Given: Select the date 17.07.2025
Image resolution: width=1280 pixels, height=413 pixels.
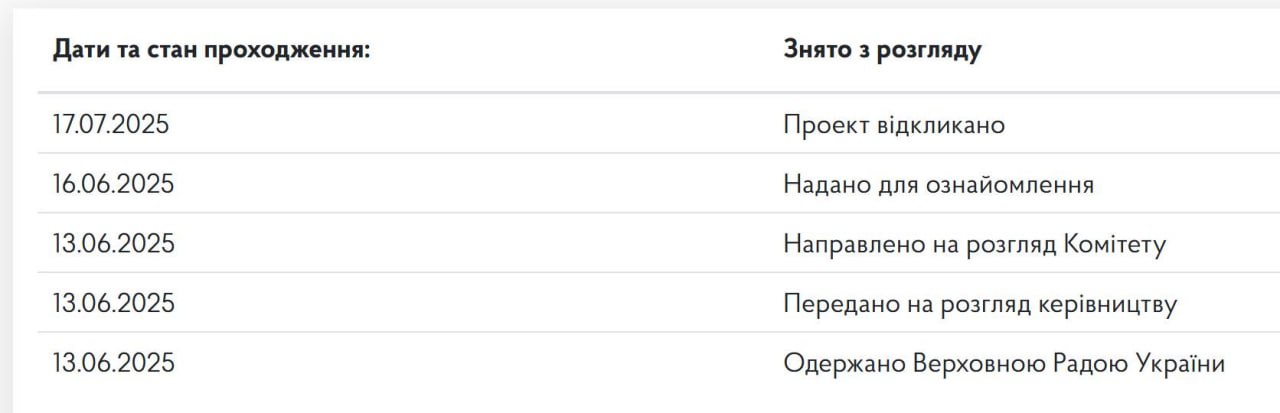Looking at the screenshot, I should tap(111, 125).
